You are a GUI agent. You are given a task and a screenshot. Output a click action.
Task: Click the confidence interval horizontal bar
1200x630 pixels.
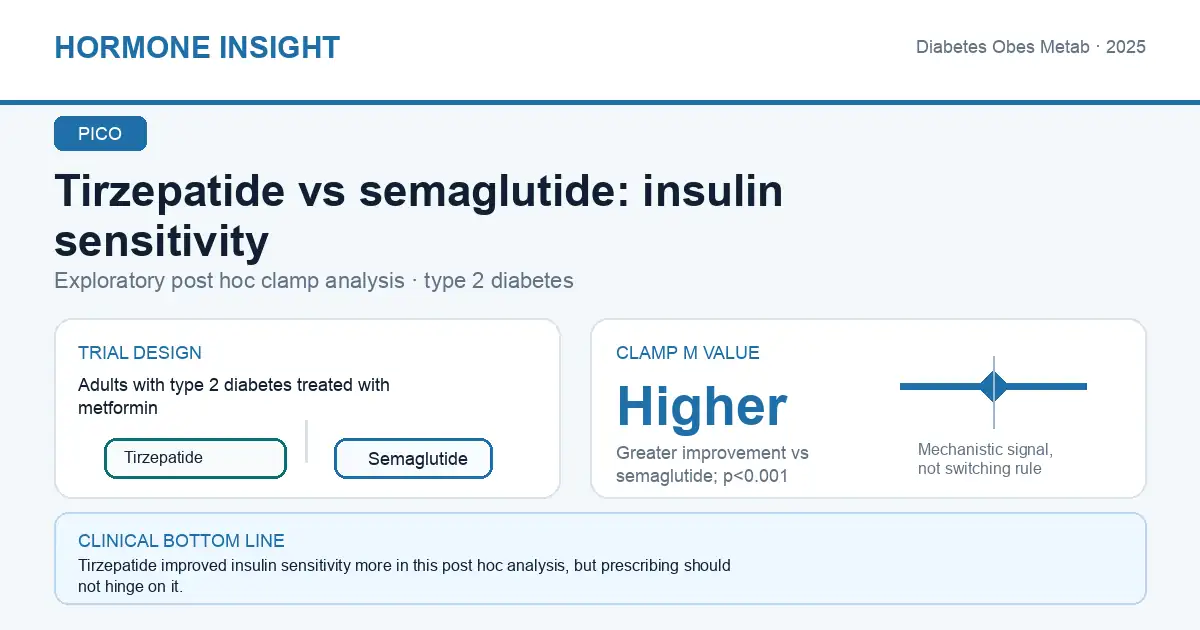[x=993, y=386]
